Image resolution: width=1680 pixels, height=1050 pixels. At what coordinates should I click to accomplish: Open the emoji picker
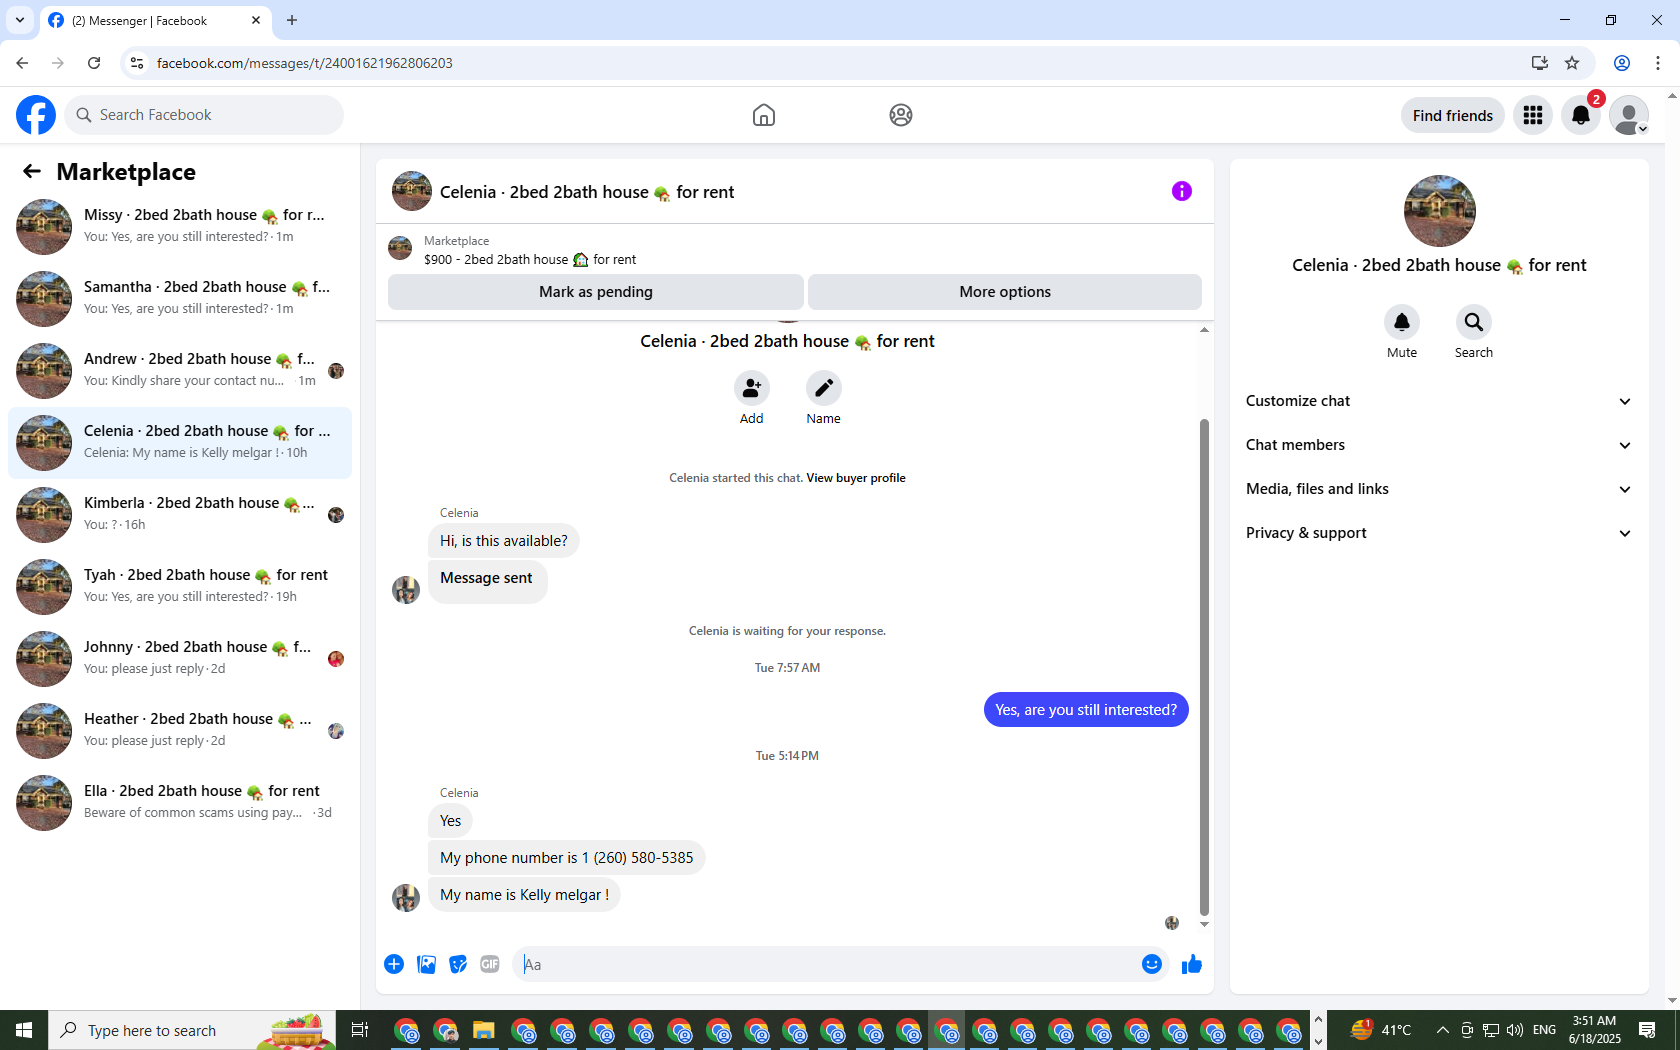[1152, 964]
